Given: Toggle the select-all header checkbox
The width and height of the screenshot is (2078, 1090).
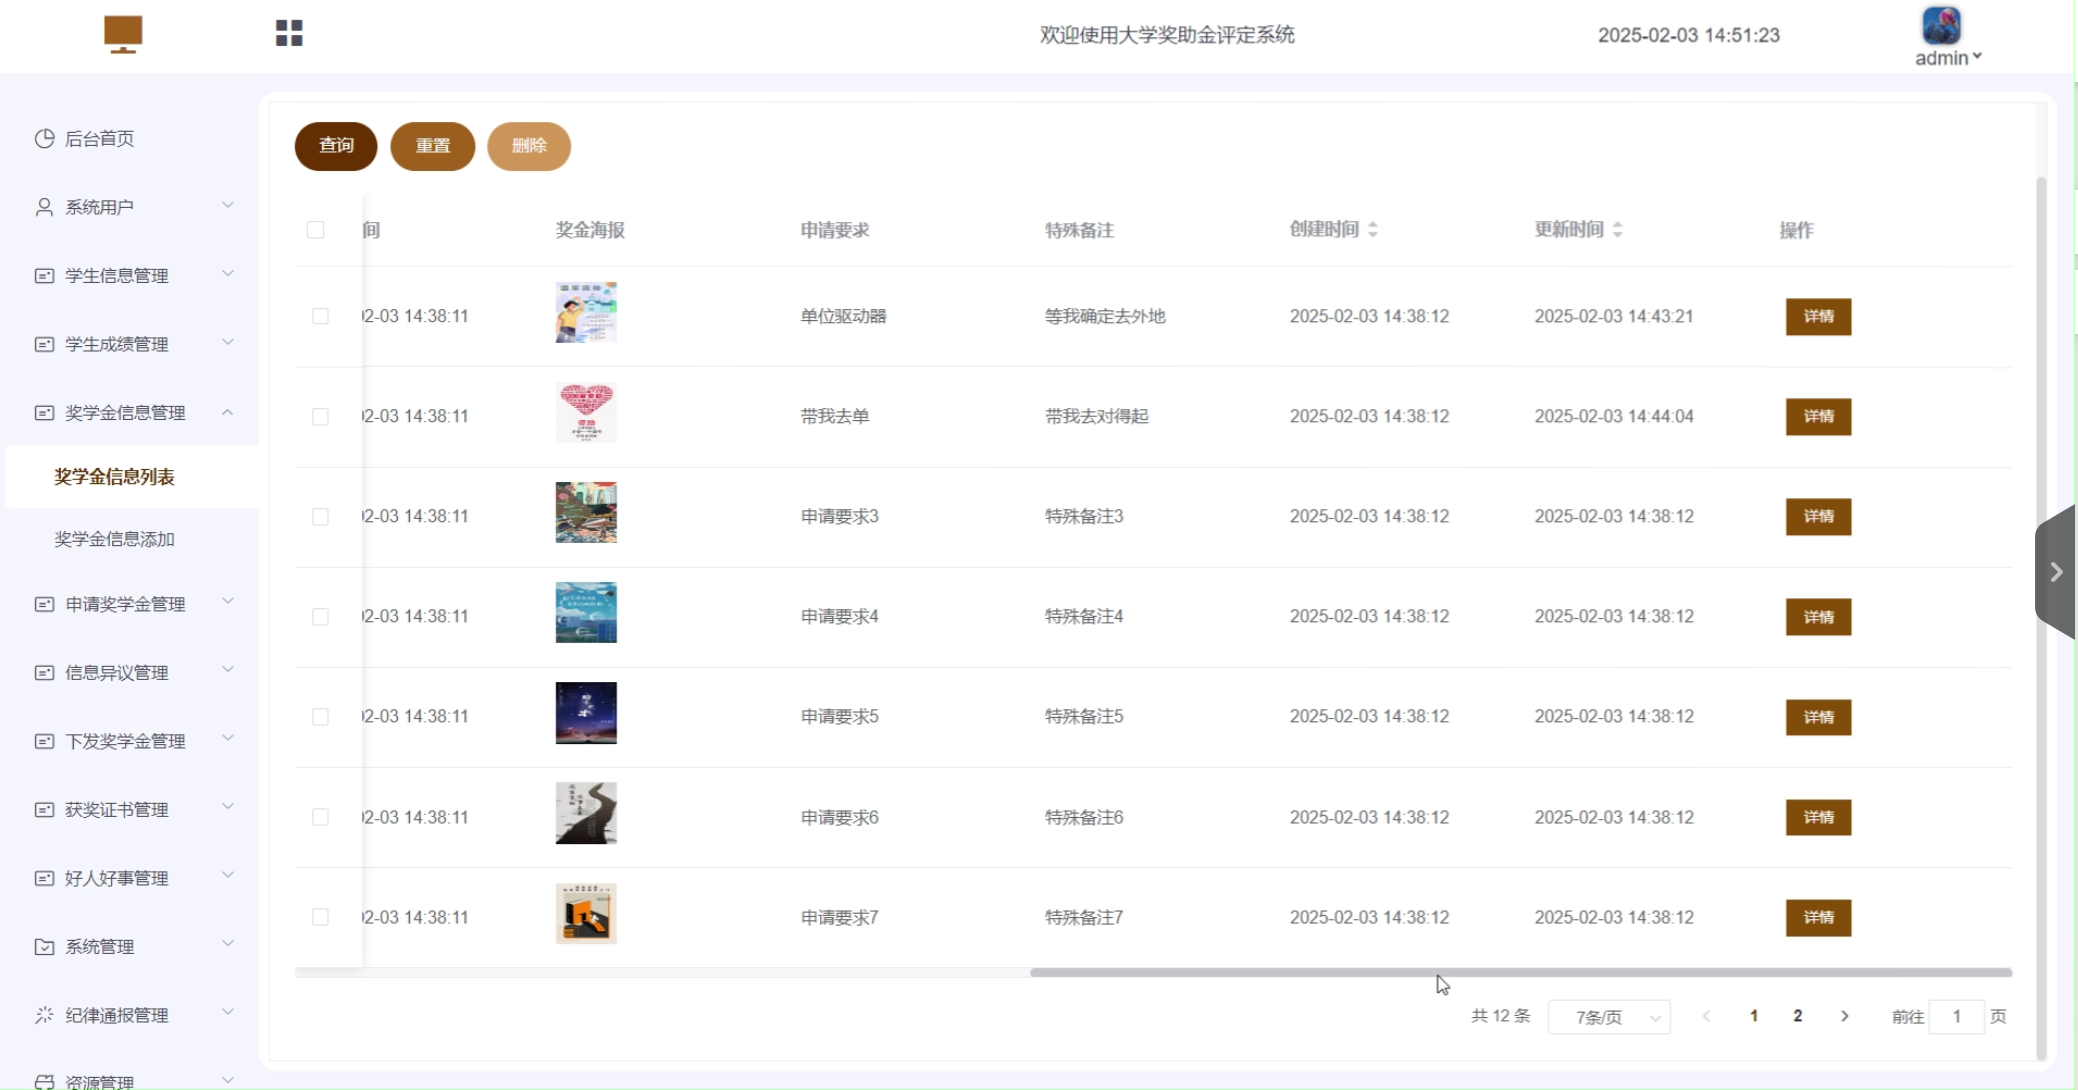Looking at the screenshot, I should click(x=316, y=230).
